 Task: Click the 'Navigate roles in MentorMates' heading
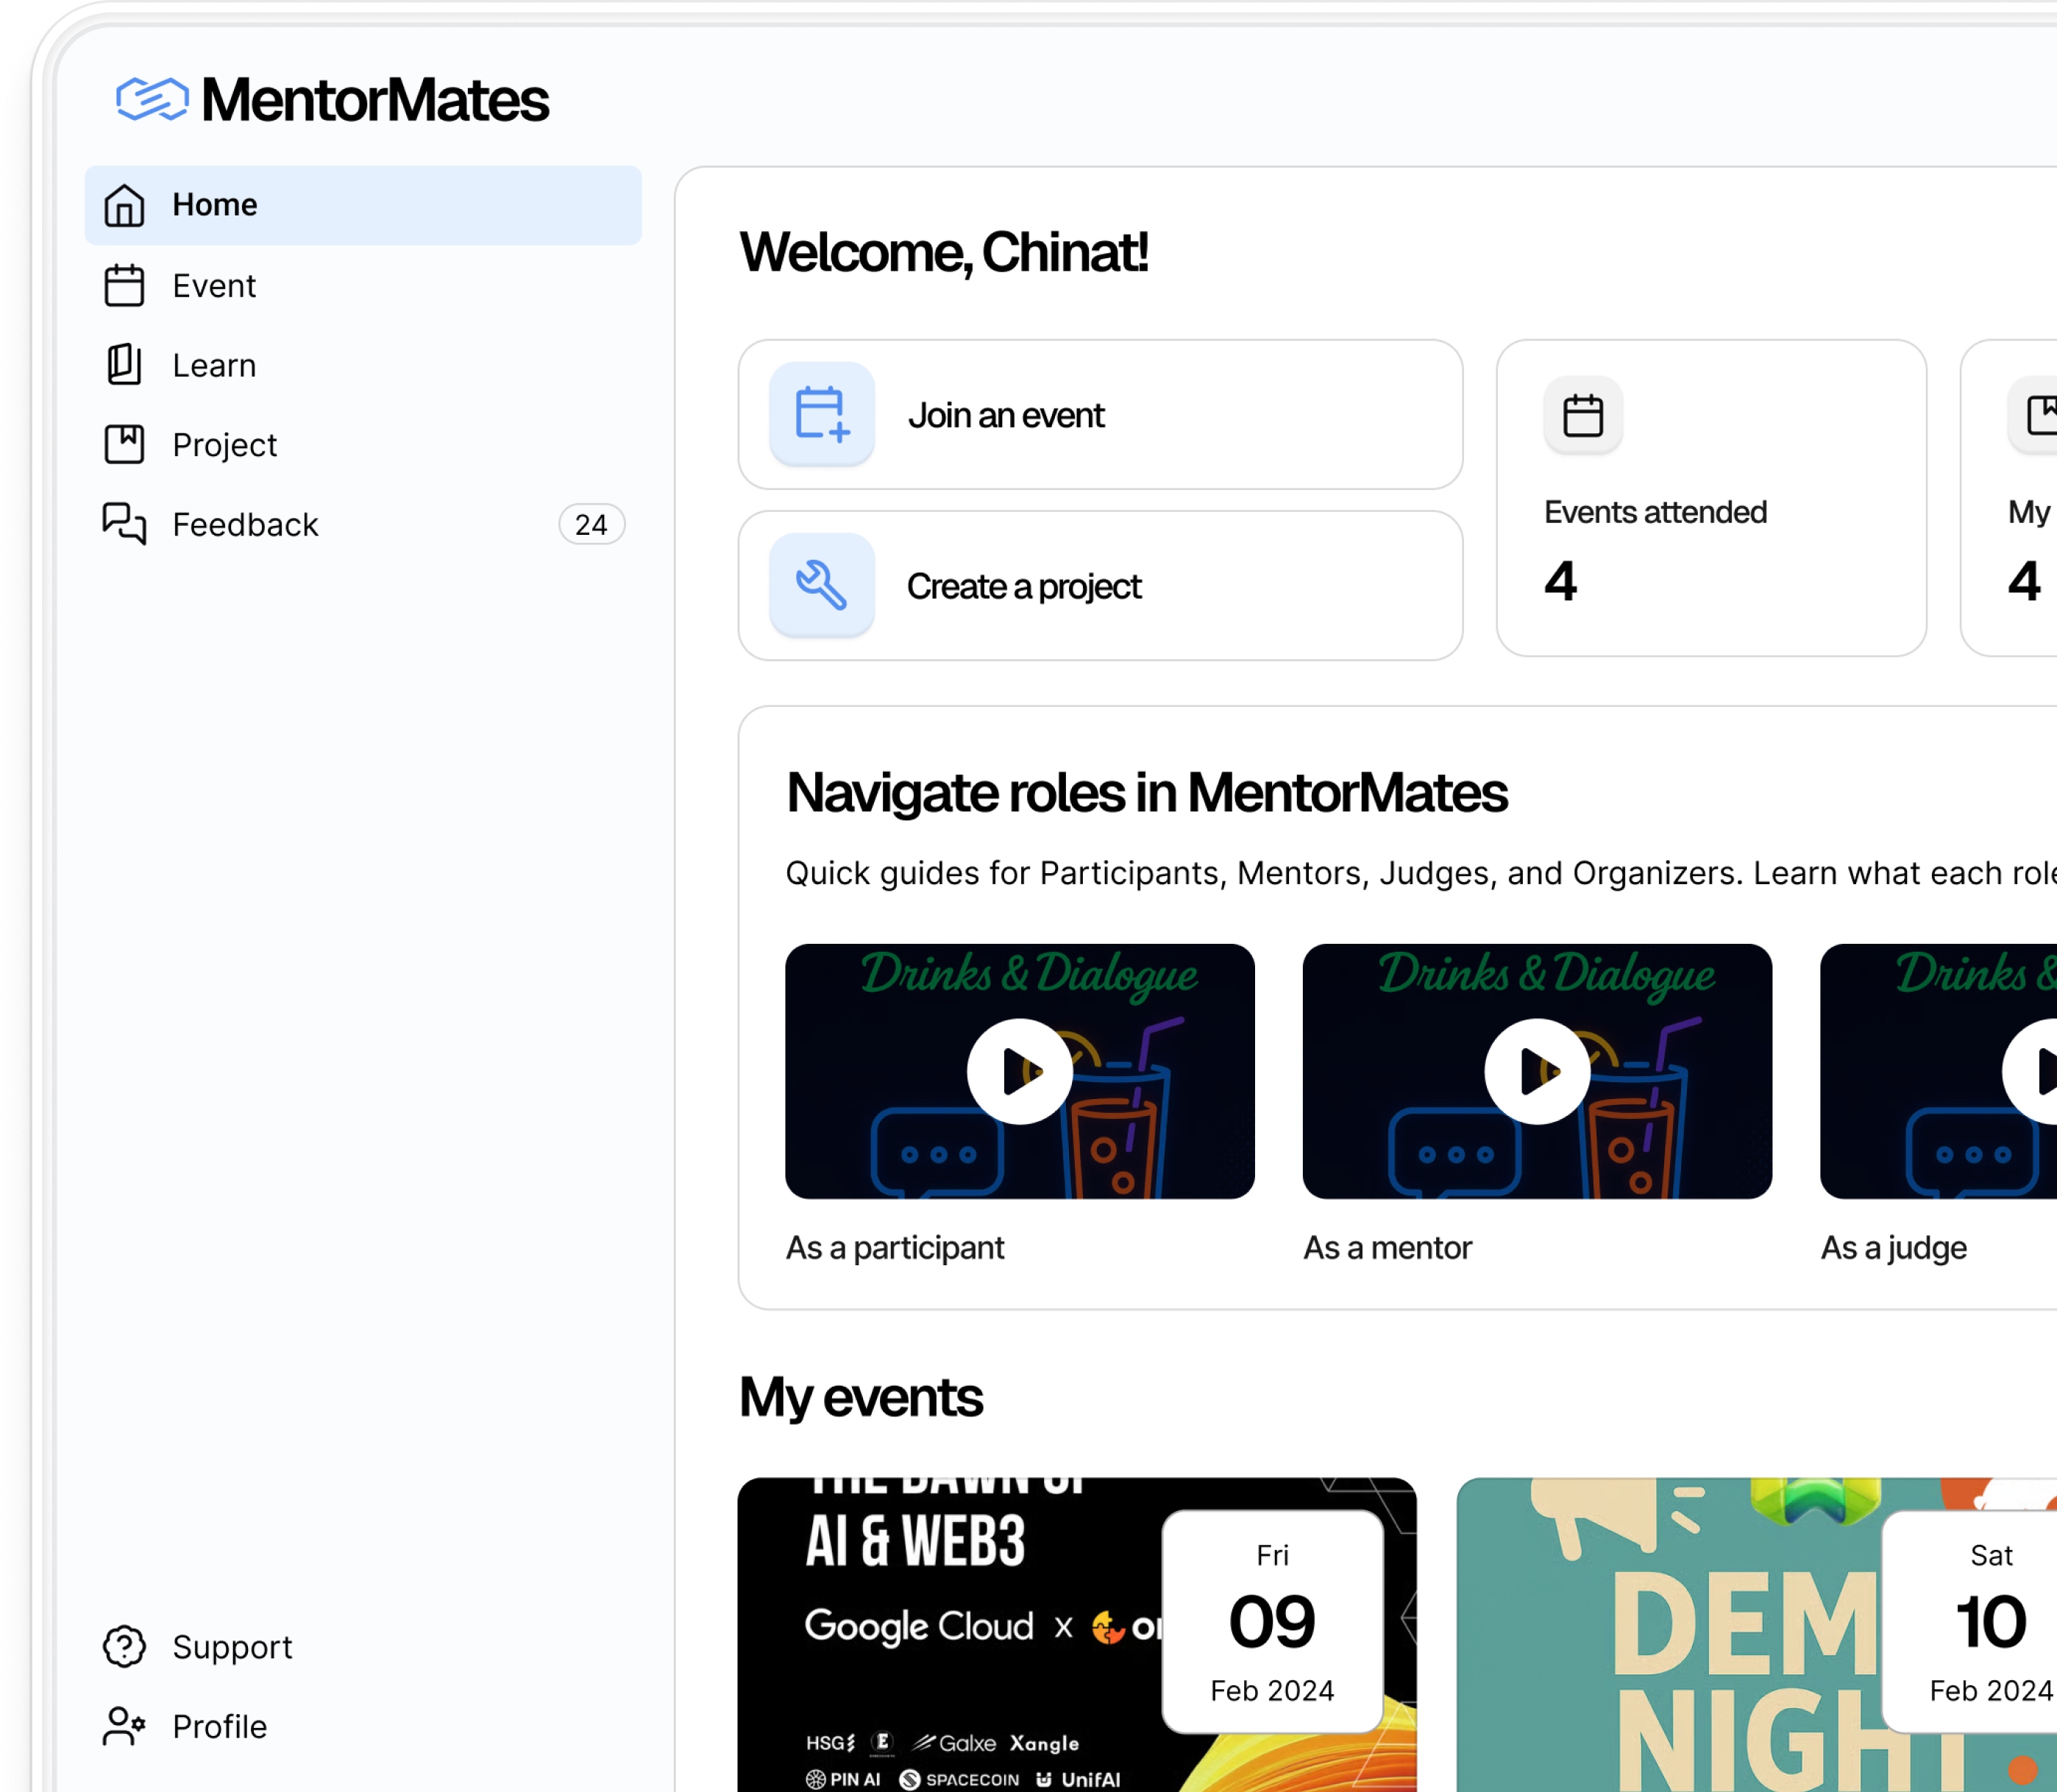(1147, 794)
